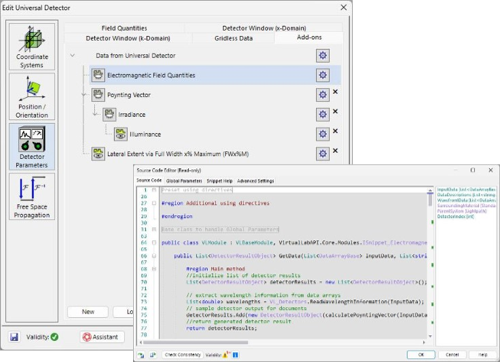Viewport: 500px width, 362px height.
Task: Click the import snippet icon in Source Code Editor
Action: [141, 355]
